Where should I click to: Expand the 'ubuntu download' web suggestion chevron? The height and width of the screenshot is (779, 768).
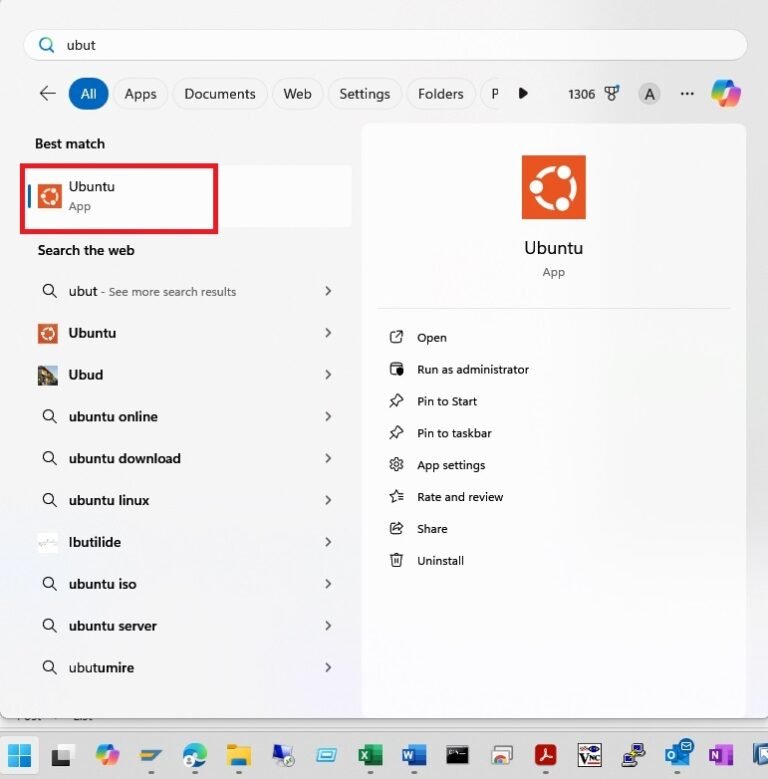328,458
